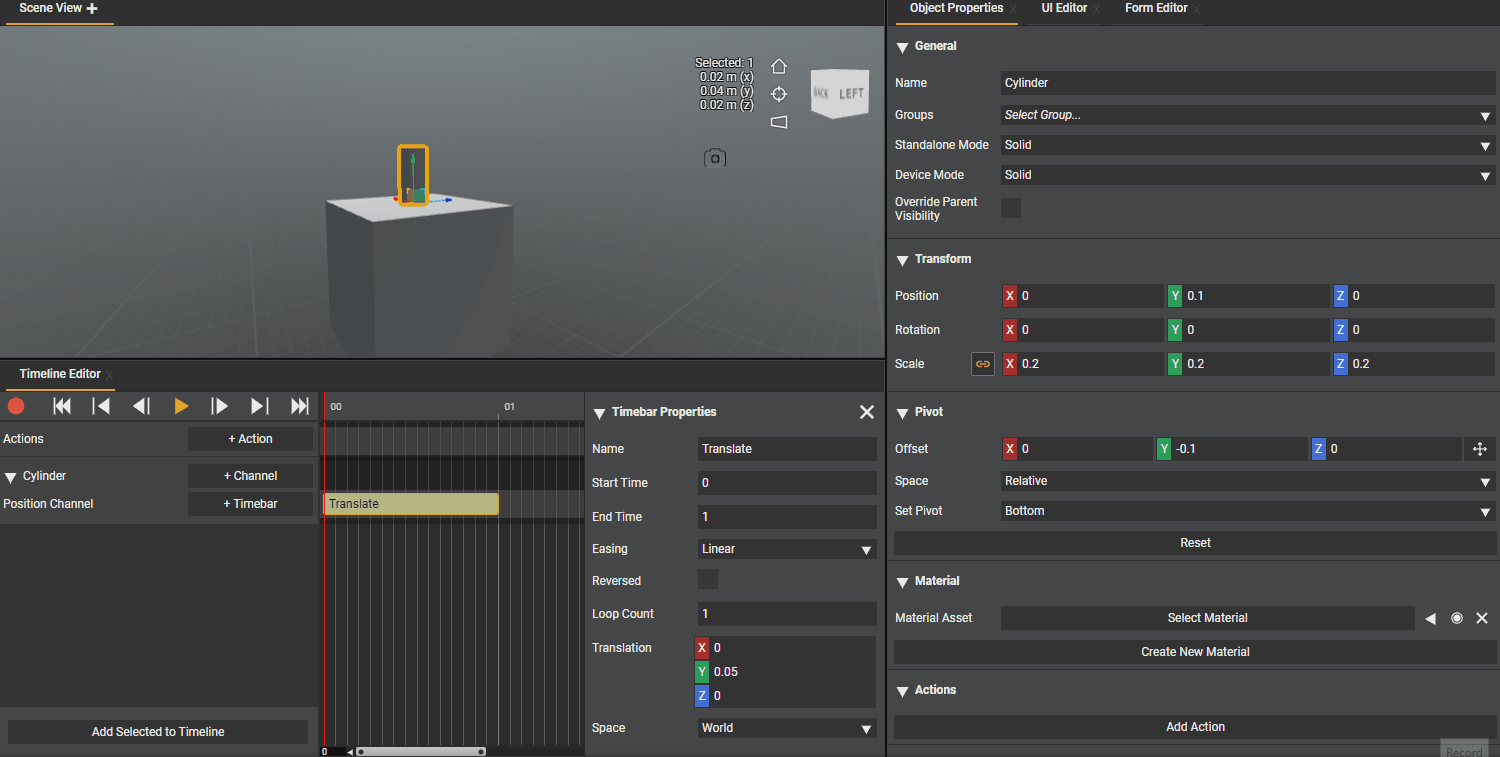
Task: Open the Easing dropdown
Action: (786, 549)
